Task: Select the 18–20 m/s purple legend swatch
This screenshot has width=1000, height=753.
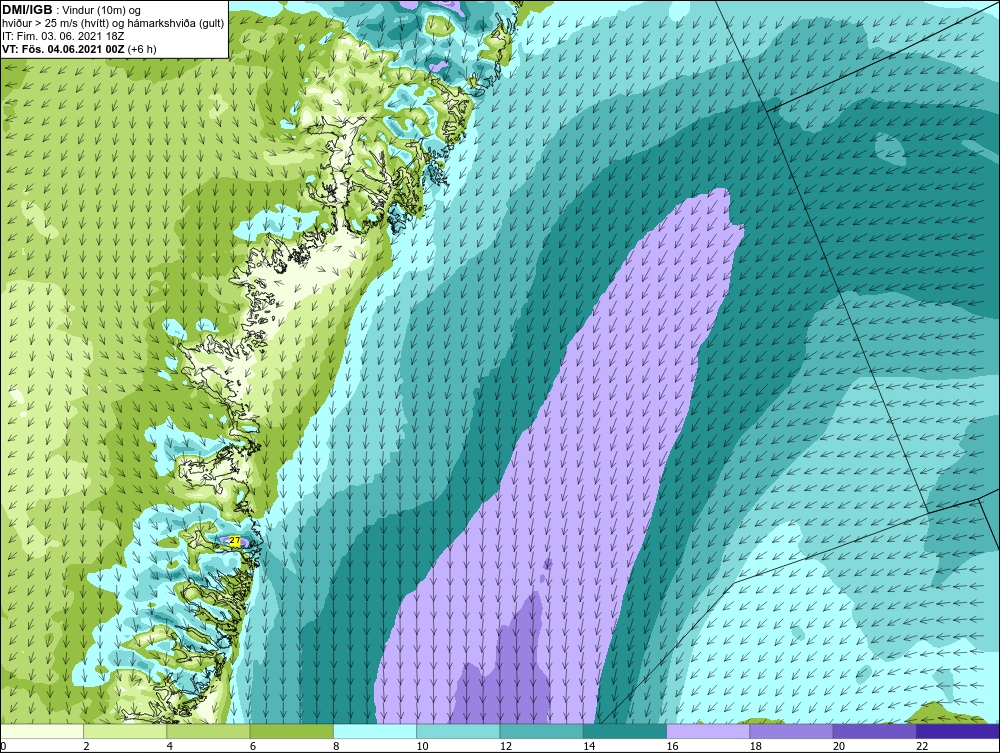Action: pyautogui.click(x=791, y=731)
